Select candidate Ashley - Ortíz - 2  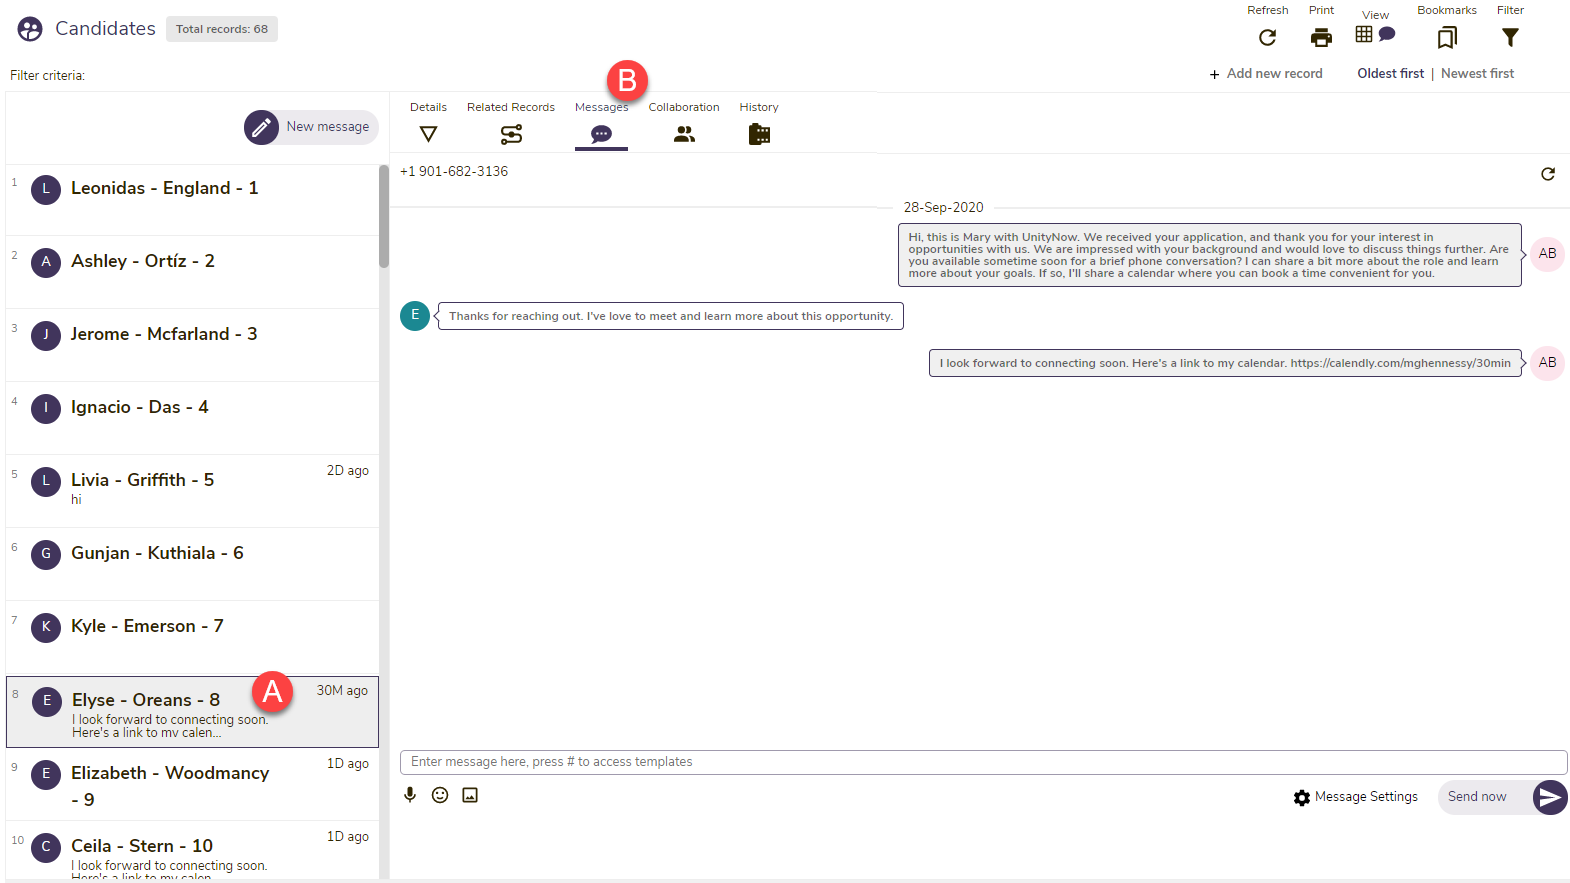[x=193, y=272]
